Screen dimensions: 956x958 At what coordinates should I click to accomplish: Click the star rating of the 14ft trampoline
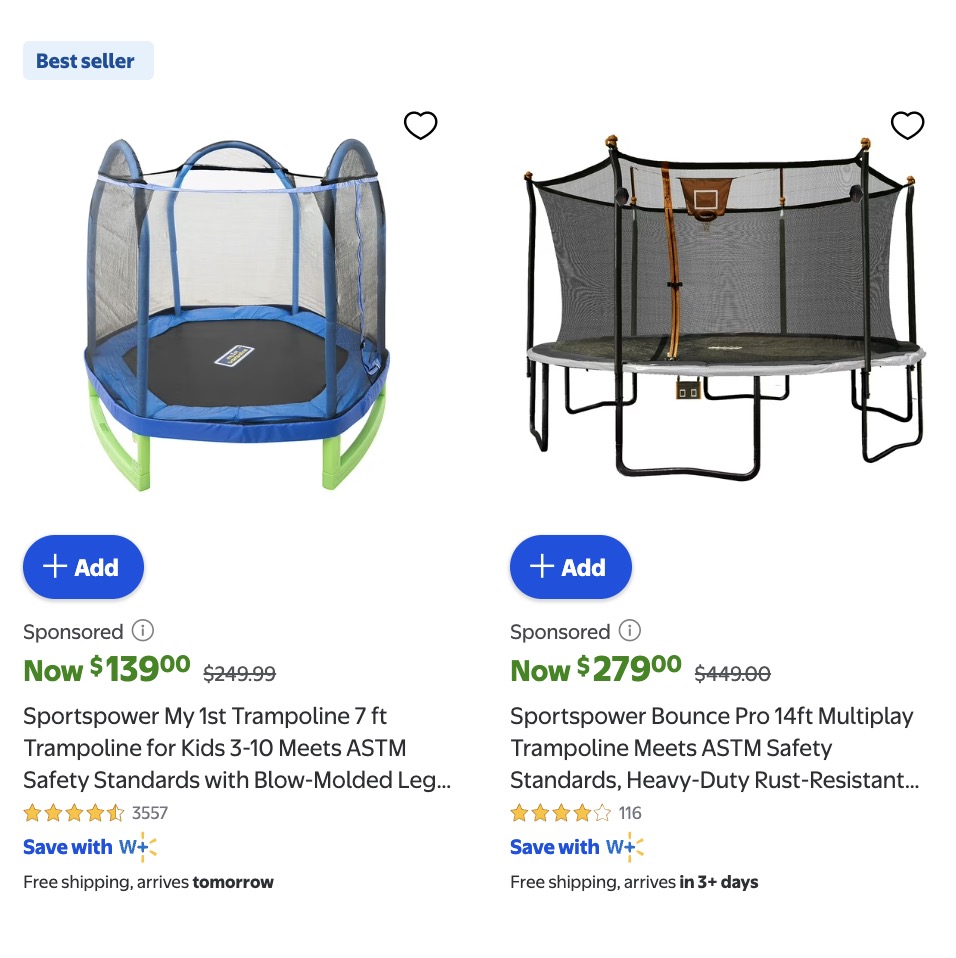point(561,813)
